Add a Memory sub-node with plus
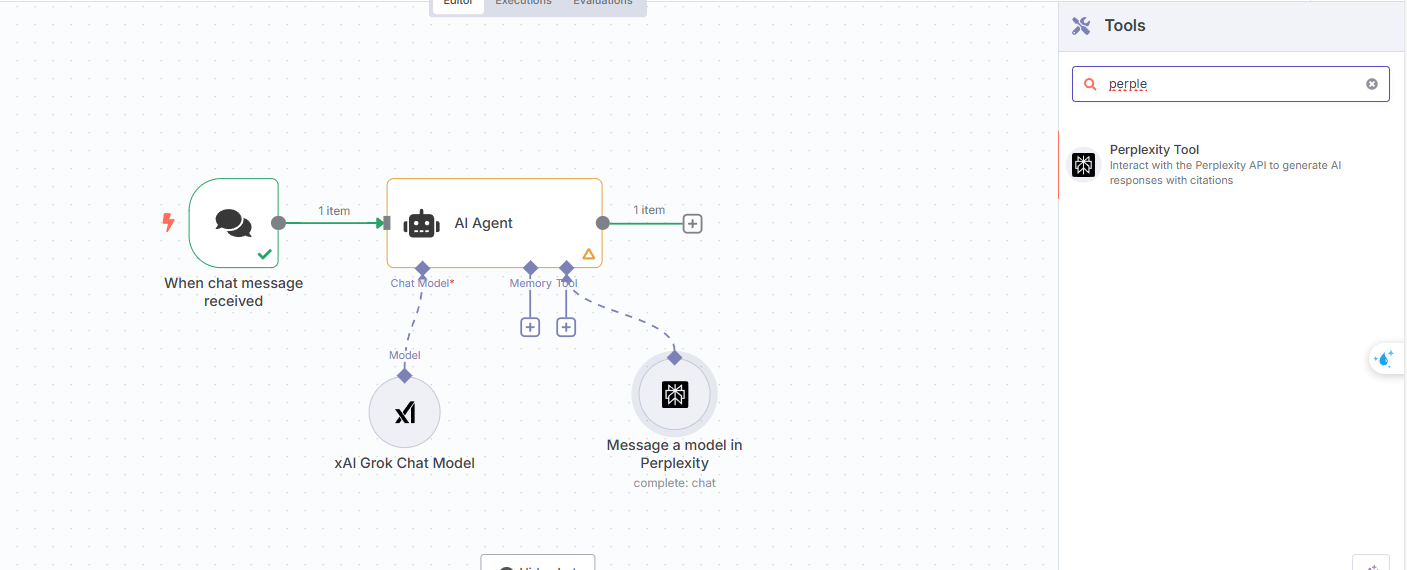This screenshot has width=1407, height=570. [530, 327]
